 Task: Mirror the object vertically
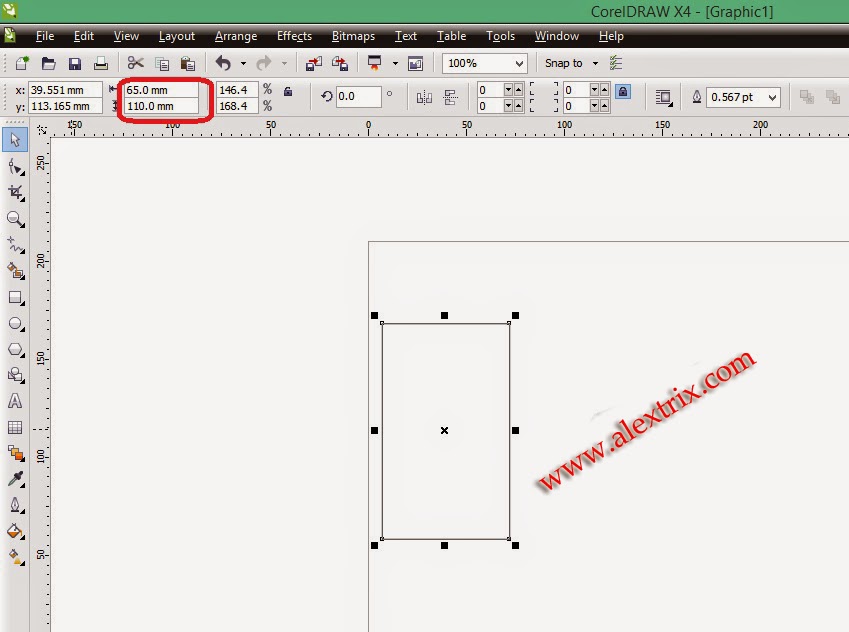(x=450, y=97)
